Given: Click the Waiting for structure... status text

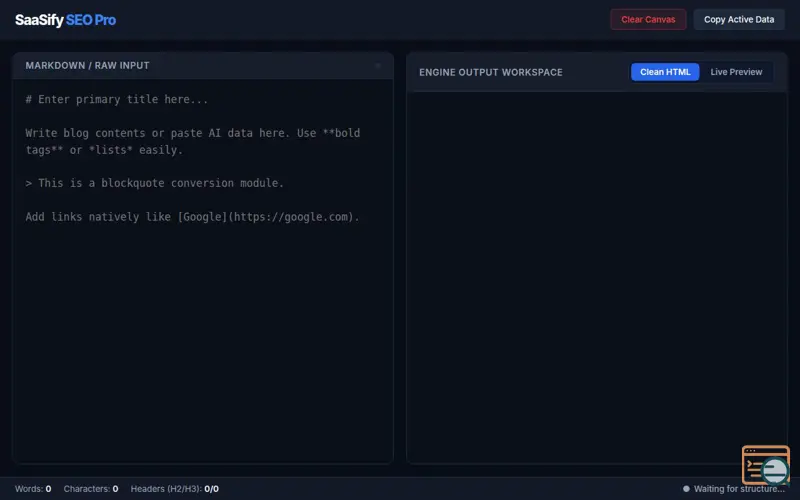Looking at the screenshot, I should coord(739,489).
